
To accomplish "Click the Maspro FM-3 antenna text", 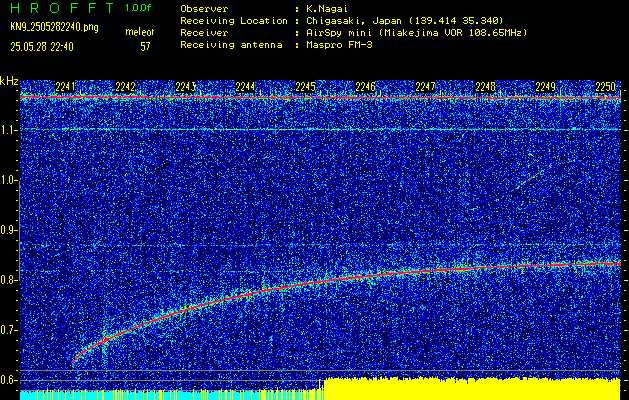I will click(x=339, y=45).
